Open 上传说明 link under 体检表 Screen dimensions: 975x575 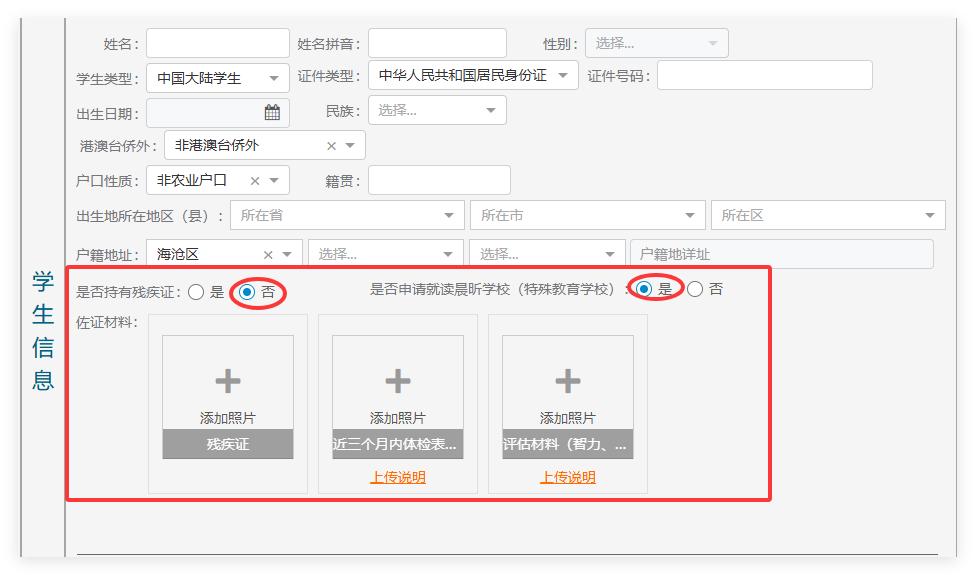tap(398, 477)
